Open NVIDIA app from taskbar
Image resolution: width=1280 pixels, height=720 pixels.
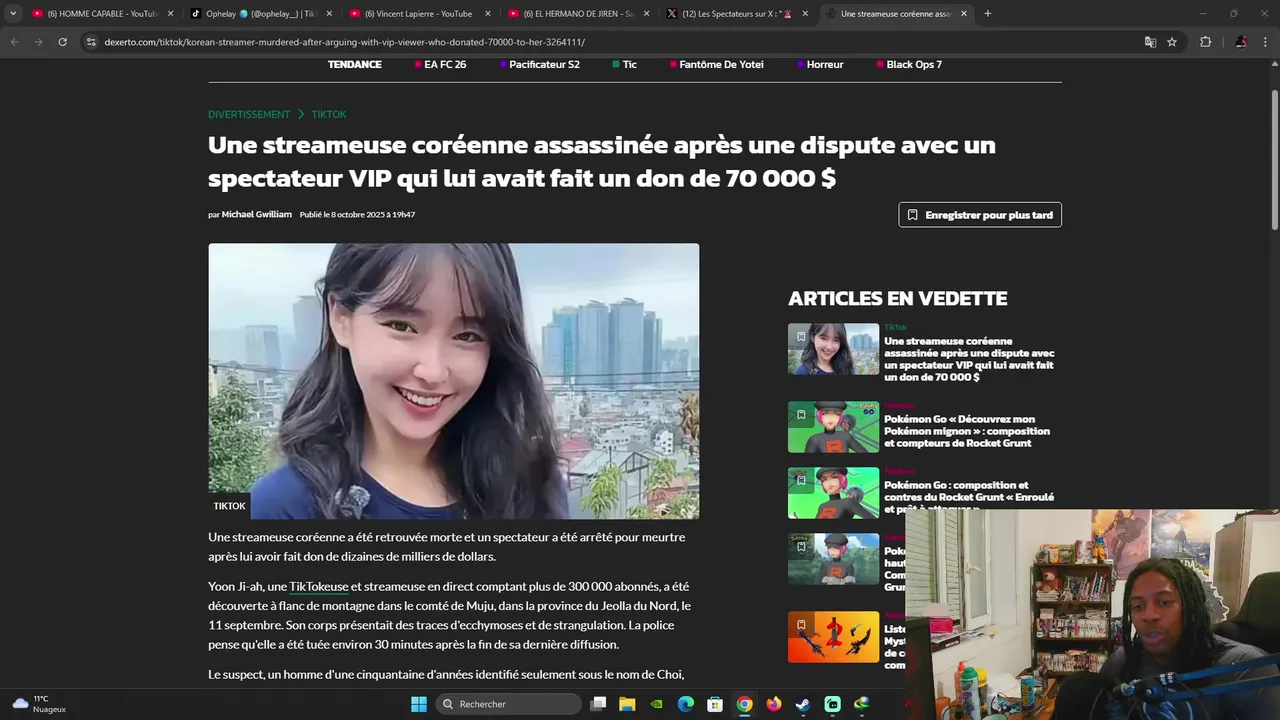pyautogui.click(x=656, y=704)
